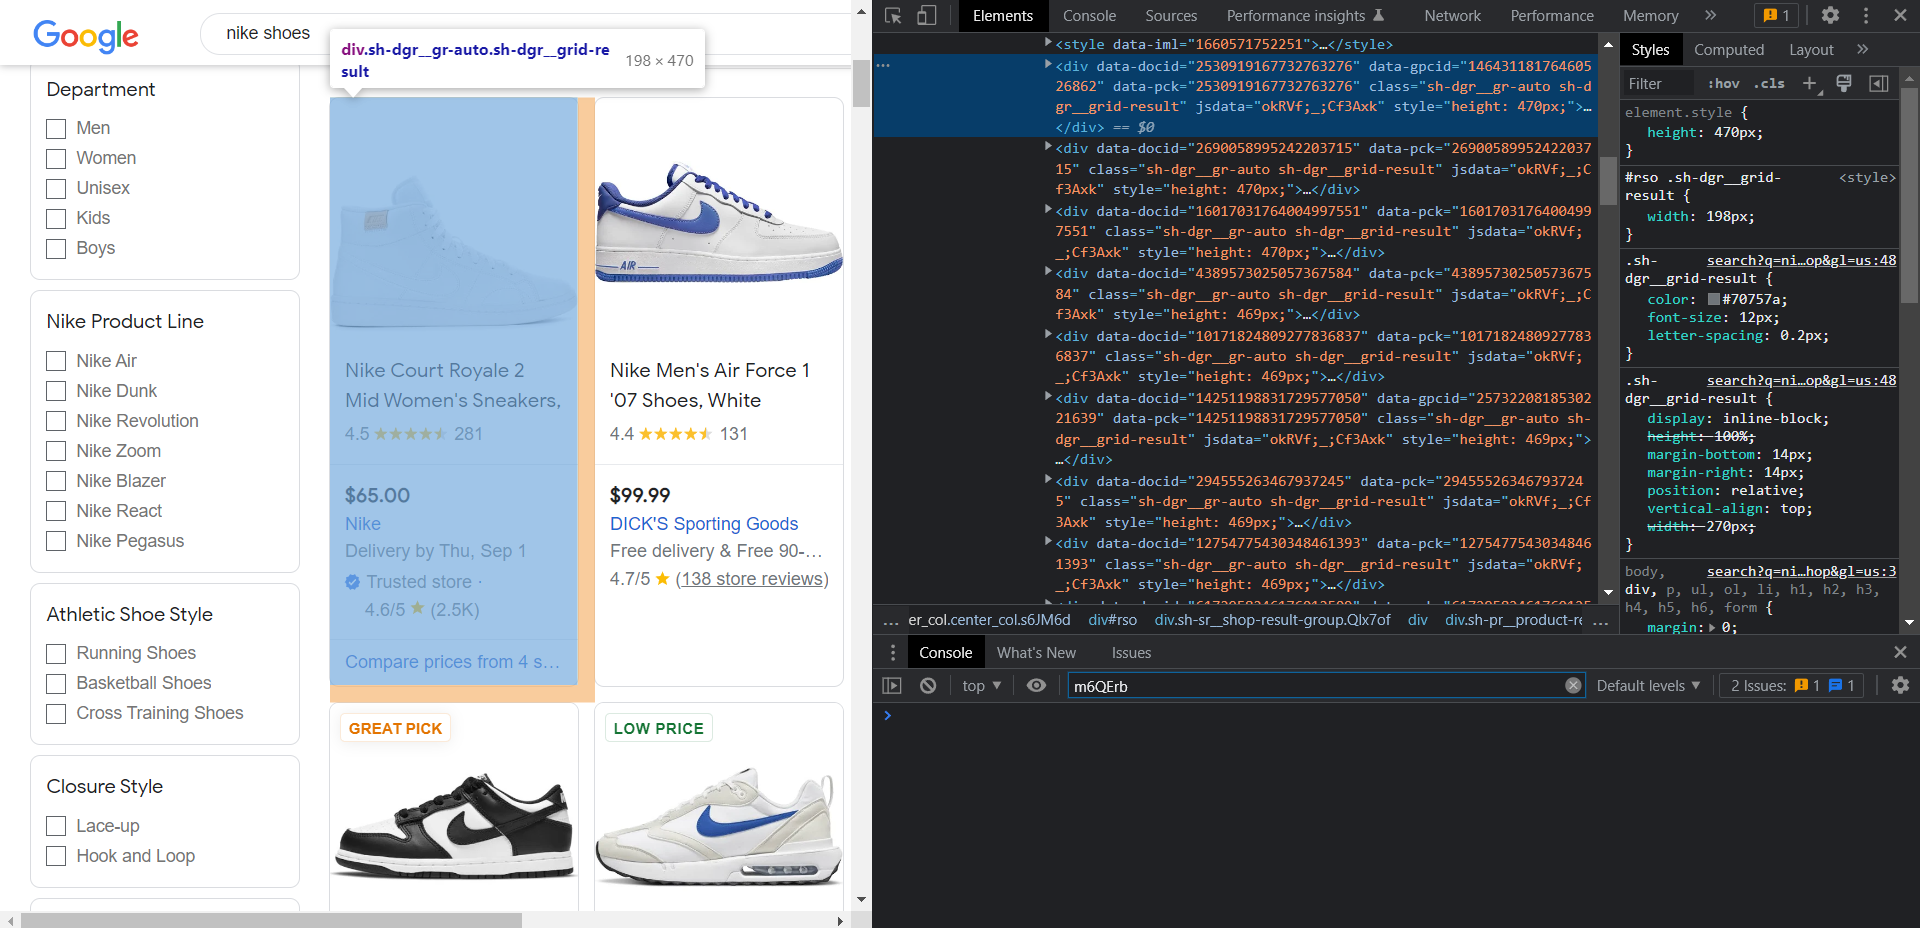Check the Lace-up closure checkbox
The width and height of the screenshot is (1920, 928).
(x=56, y=826)
